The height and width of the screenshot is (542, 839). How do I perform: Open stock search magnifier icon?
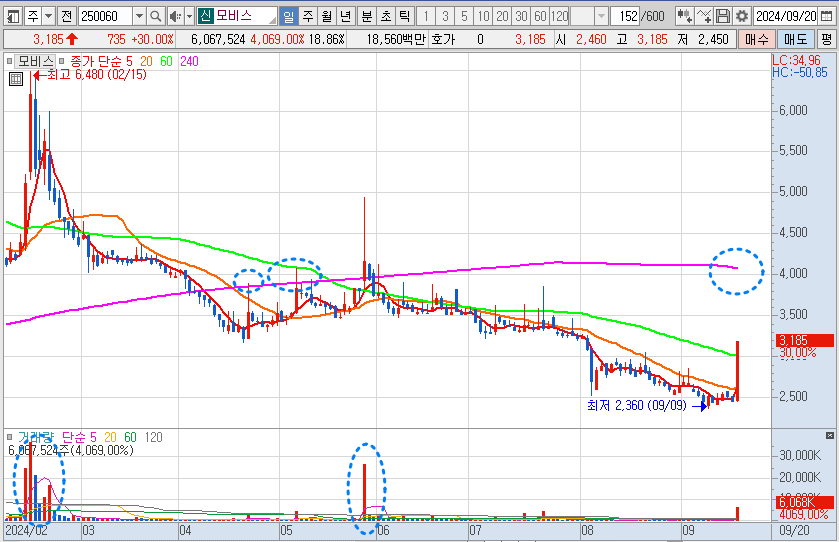tap(155, 17)
